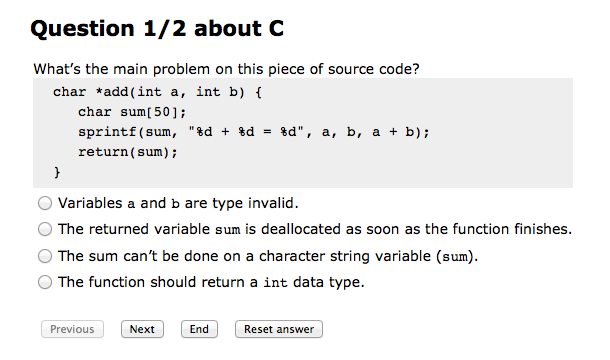Screen dimensions: 610x360
Task: End the quiz with End button
Action: click(199, 329)
